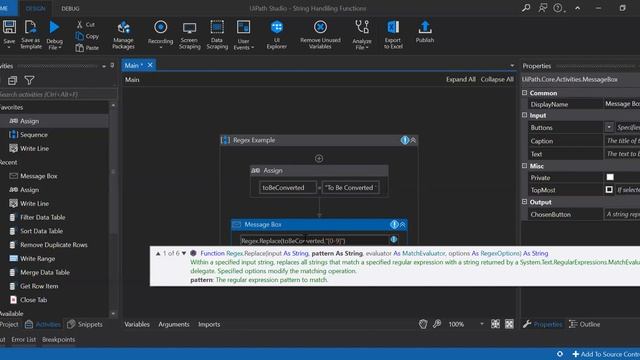The image size is (640, 360).
Task: Save the project with the Save icon
Action: tap(9, 32)
